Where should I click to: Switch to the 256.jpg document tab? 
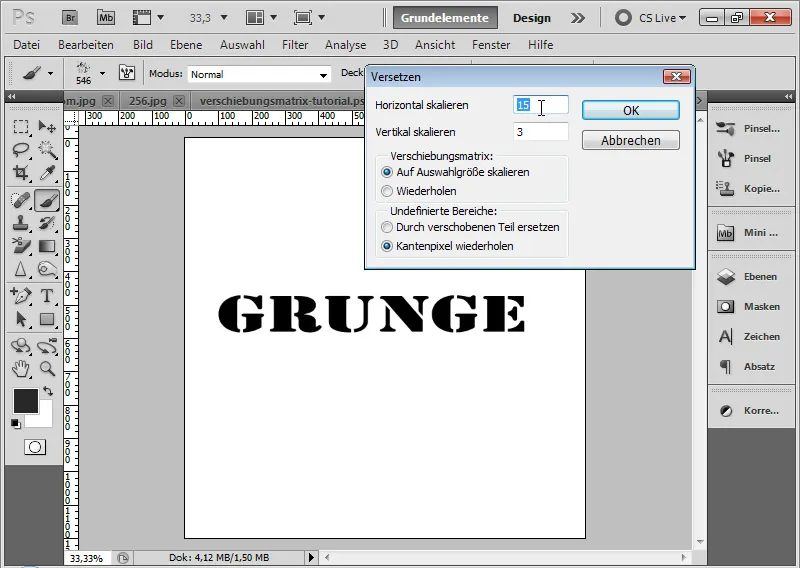(147, 101)
